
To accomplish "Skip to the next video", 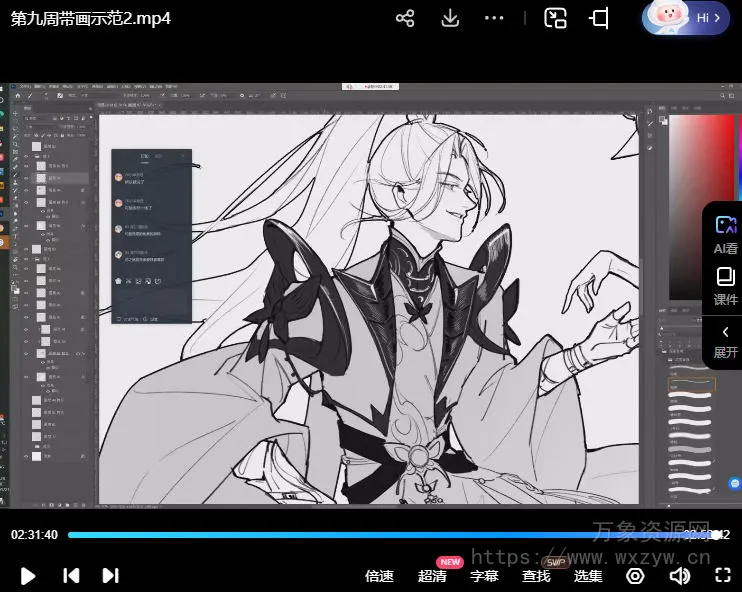I will 111,575.
